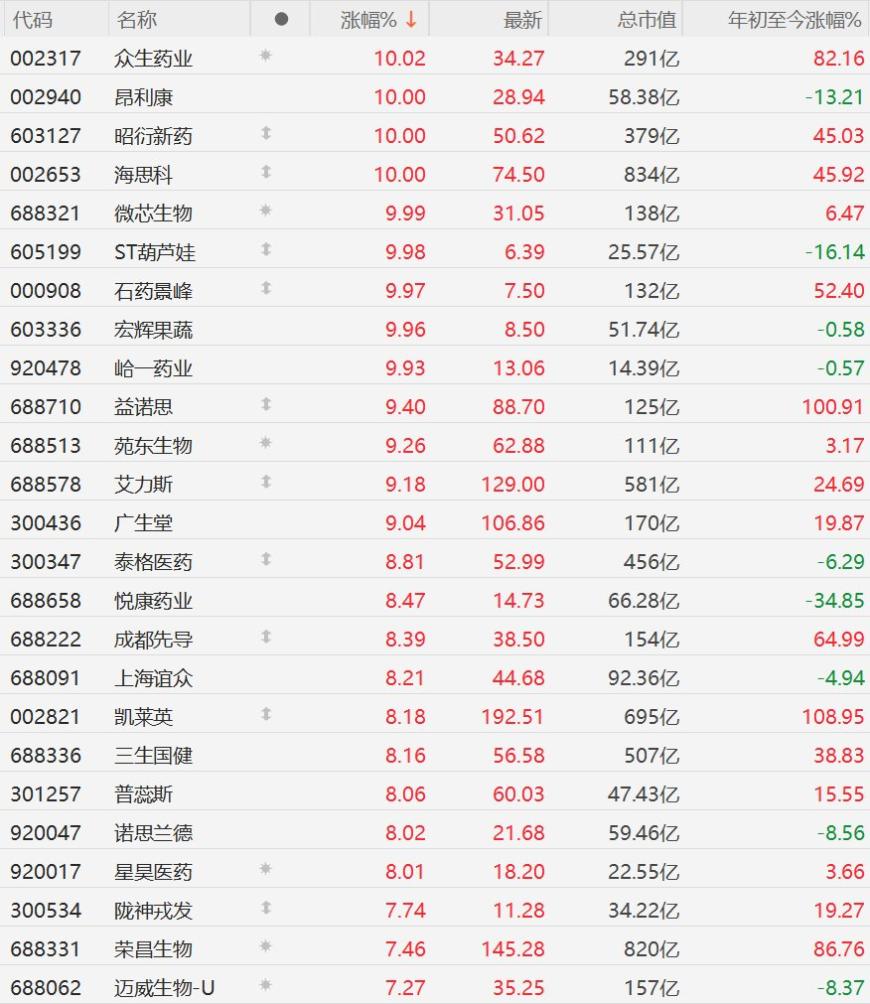Click the latest price 145.28
The width and height of the screenshot is (870, 1004).
(x=513, y=949)
